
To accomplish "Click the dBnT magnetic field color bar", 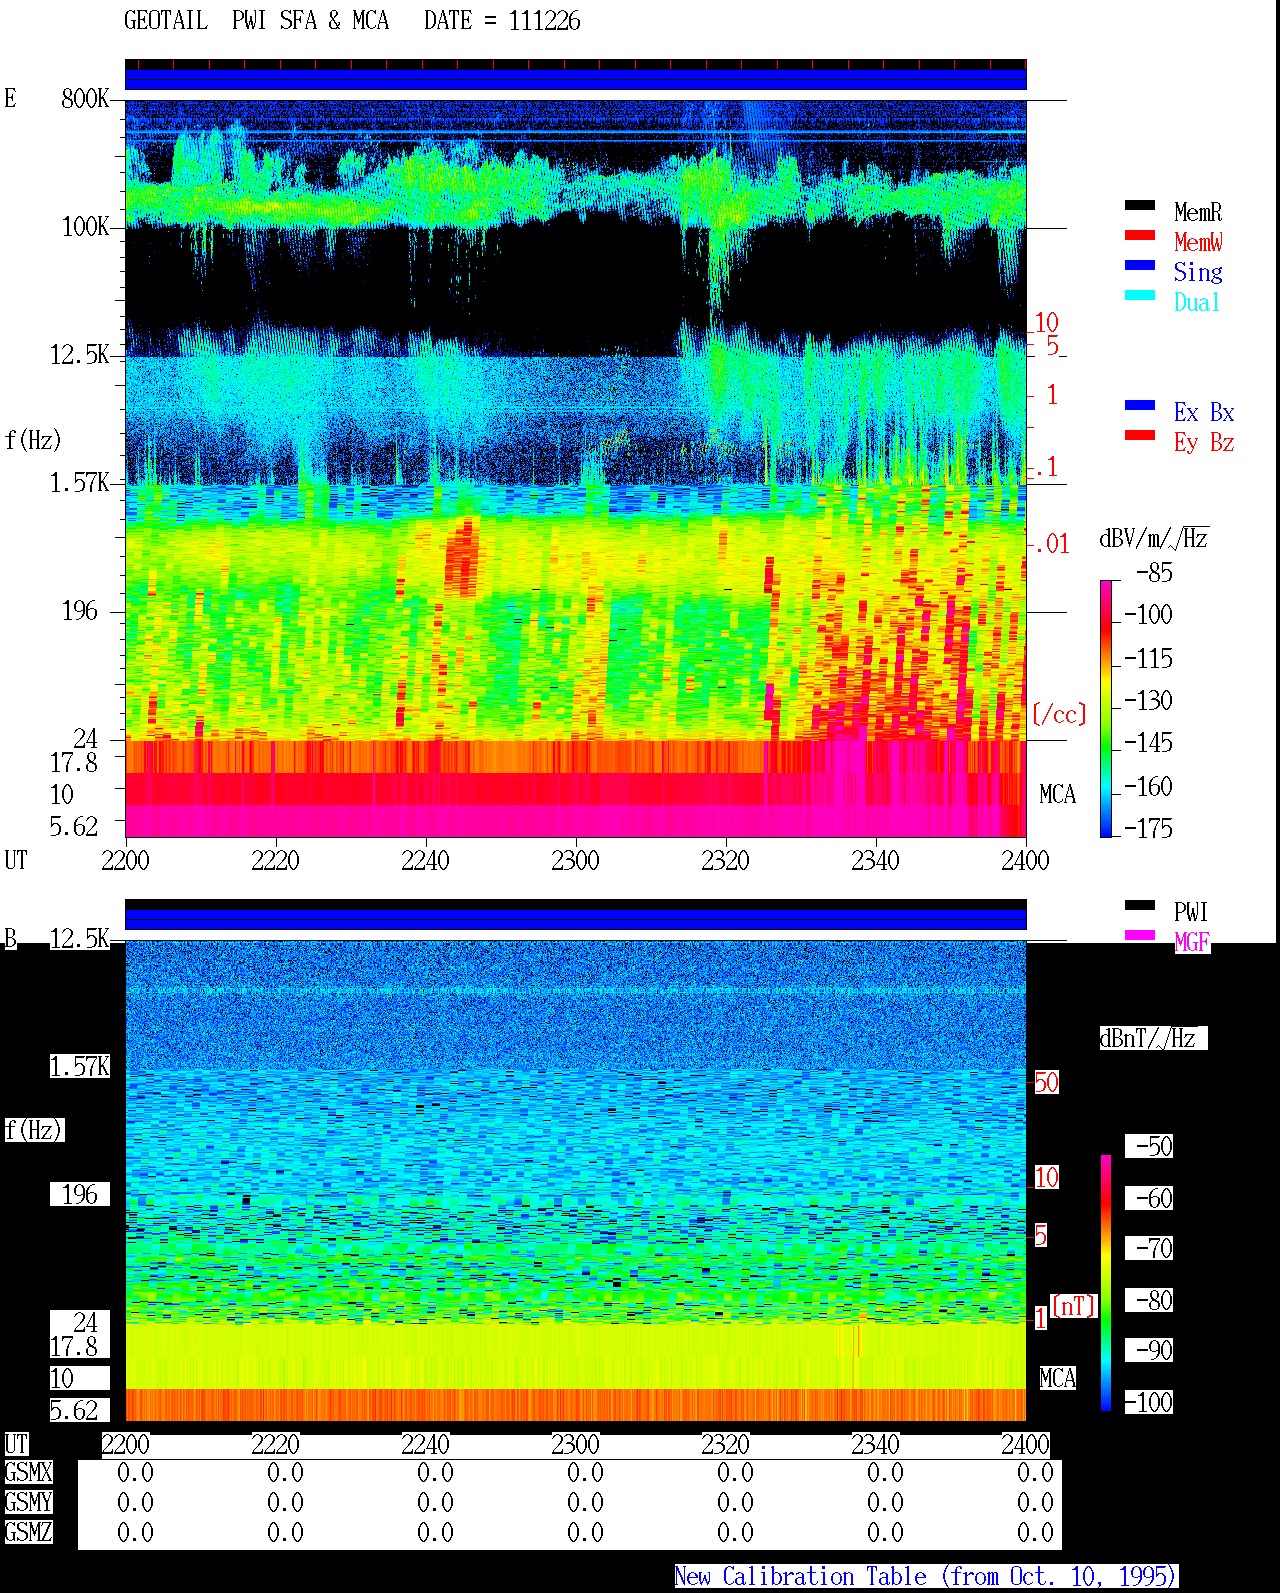I will pos(1106,1283).
